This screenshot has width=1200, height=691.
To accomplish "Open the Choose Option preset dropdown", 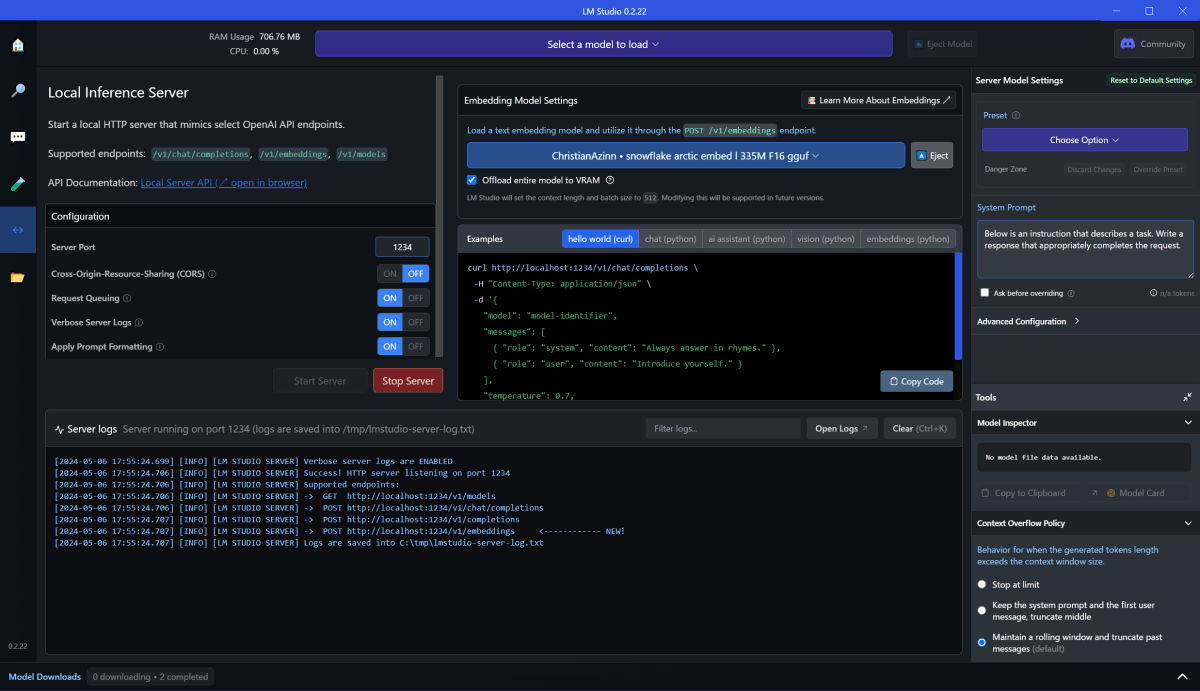I will pyautogui.click(x=1084, y=140).
